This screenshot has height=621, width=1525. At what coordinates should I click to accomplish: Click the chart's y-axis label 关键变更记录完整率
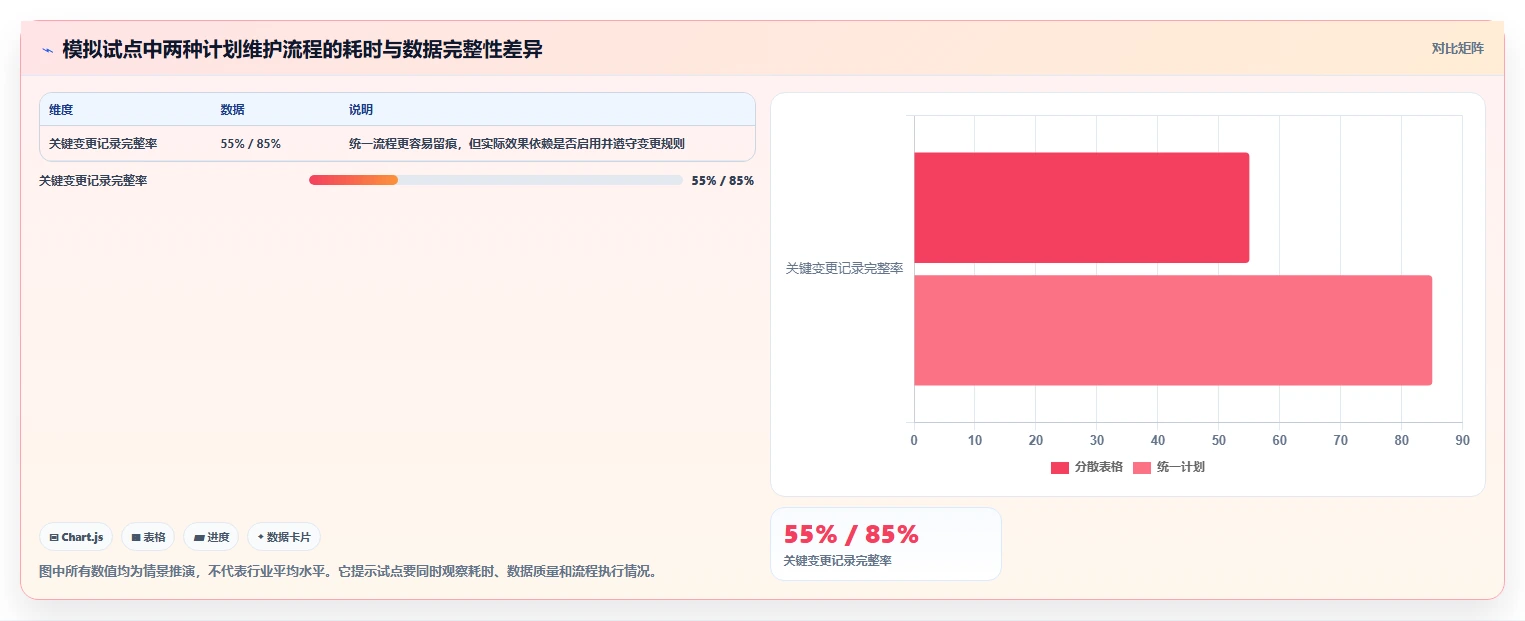click(844, 269)
